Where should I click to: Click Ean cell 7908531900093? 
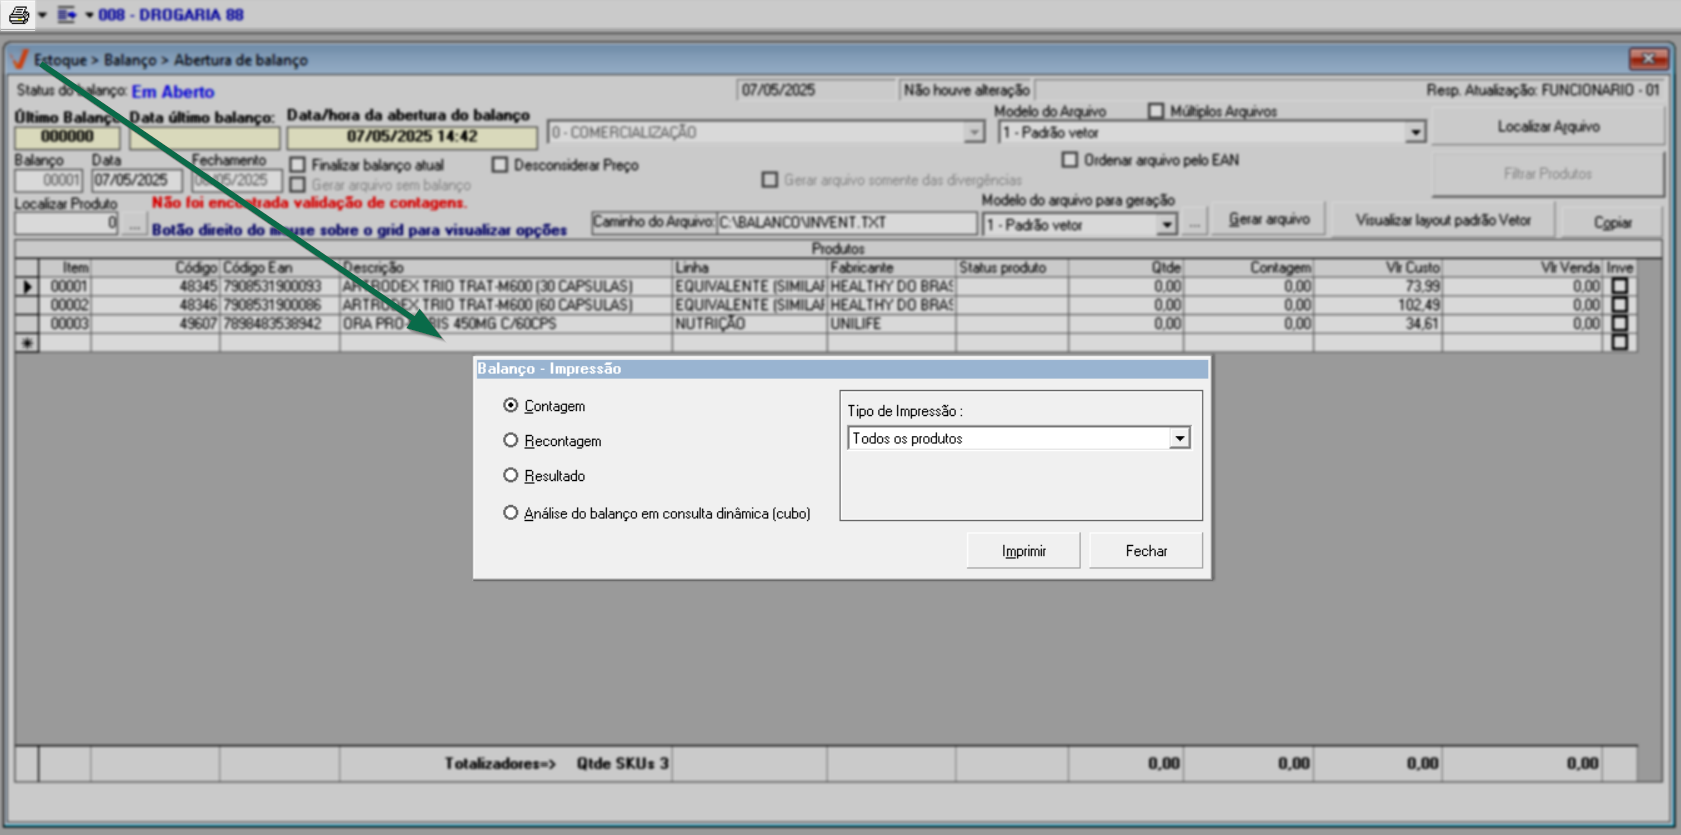pyautogui.click(x=280, y=287)
